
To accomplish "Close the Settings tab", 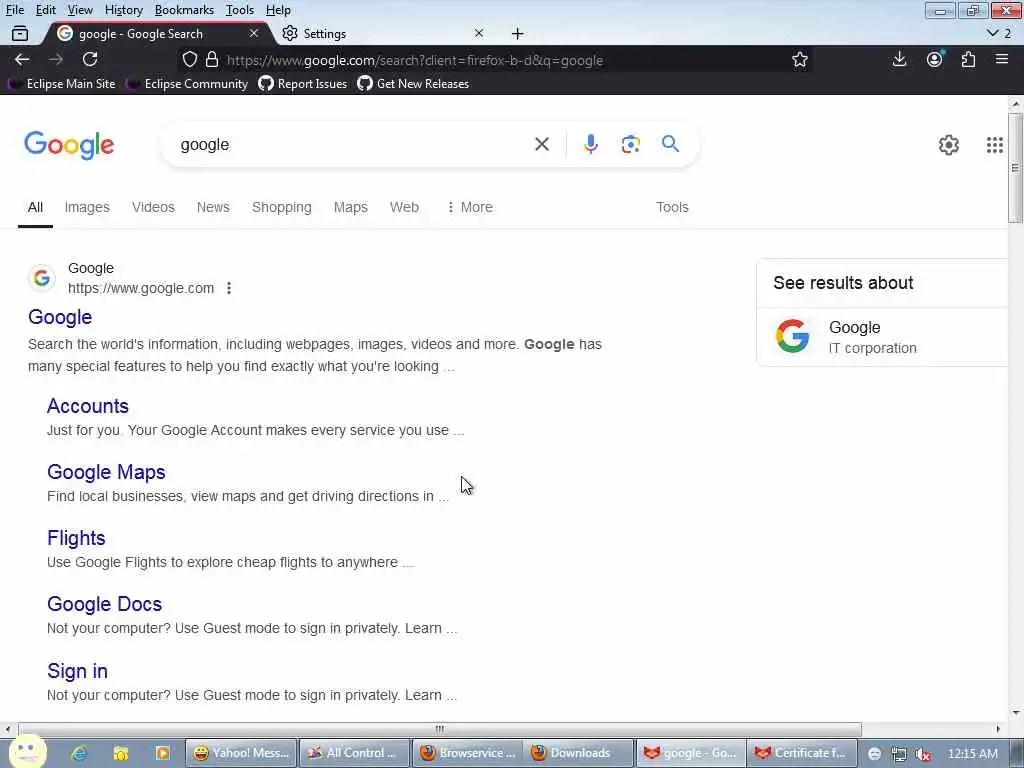I will coord(479,33).
